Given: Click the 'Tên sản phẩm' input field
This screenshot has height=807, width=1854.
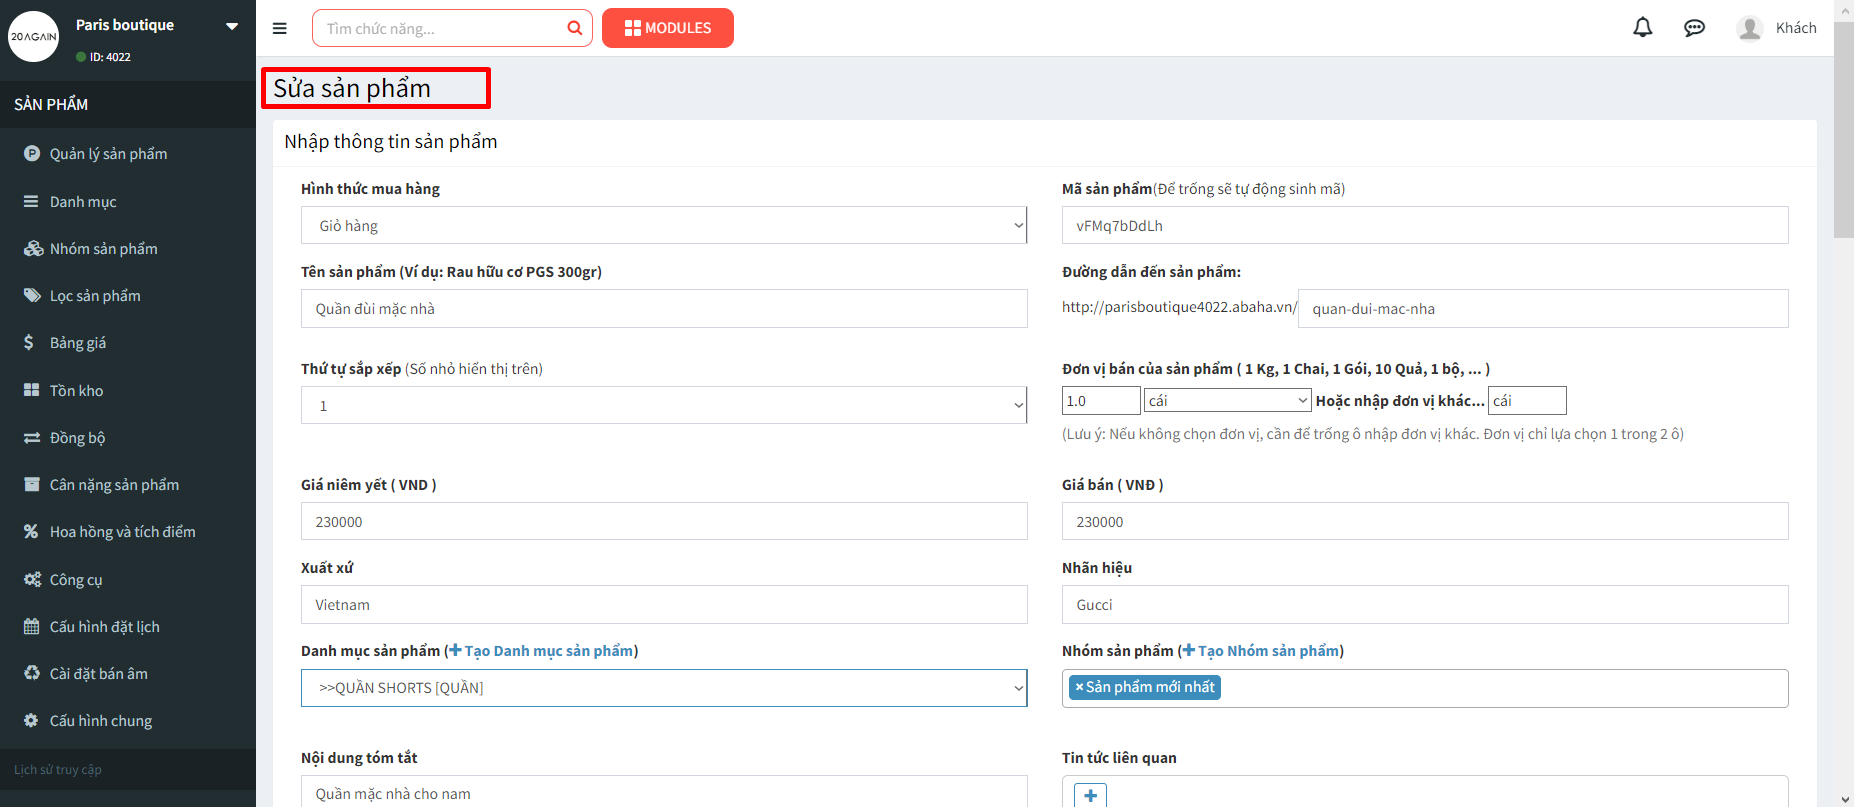Looking at the screenshot, I should 663,309.
